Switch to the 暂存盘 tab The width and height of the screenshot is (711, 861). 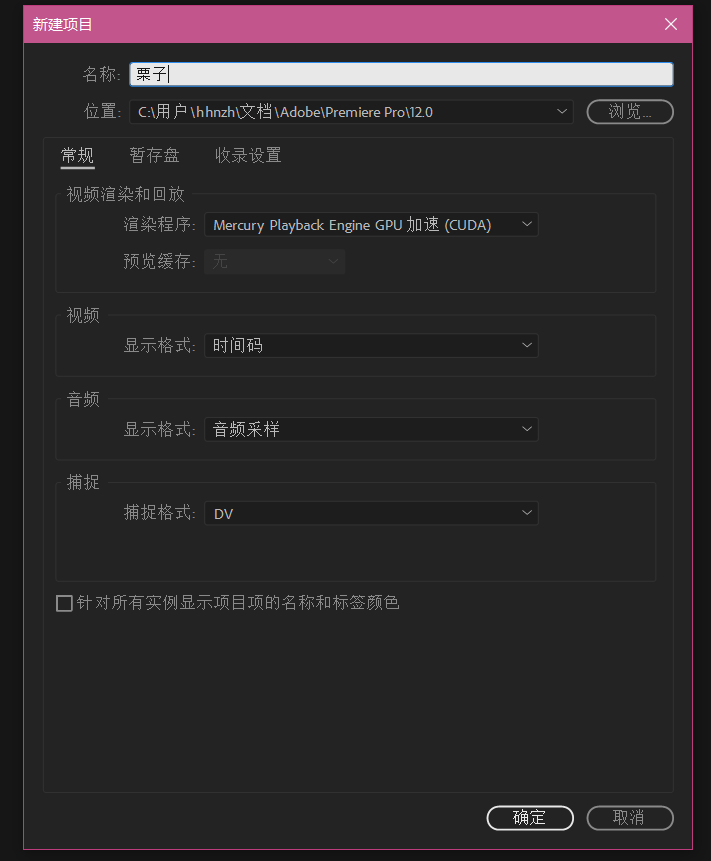click(x=154, y=155)
